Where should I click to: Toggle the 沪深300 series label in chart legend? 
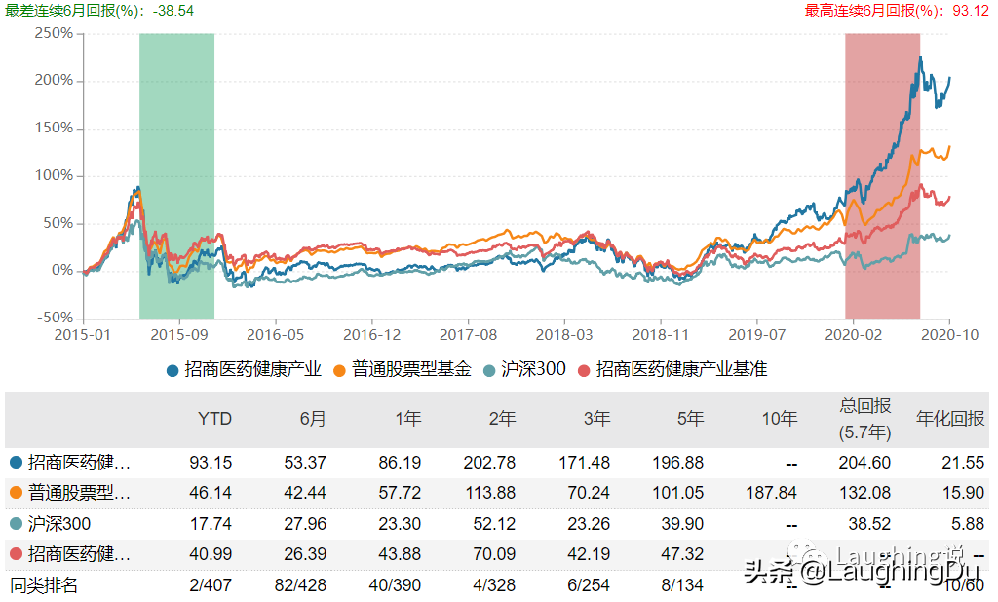pyautogui.click(x=533, y=369)
